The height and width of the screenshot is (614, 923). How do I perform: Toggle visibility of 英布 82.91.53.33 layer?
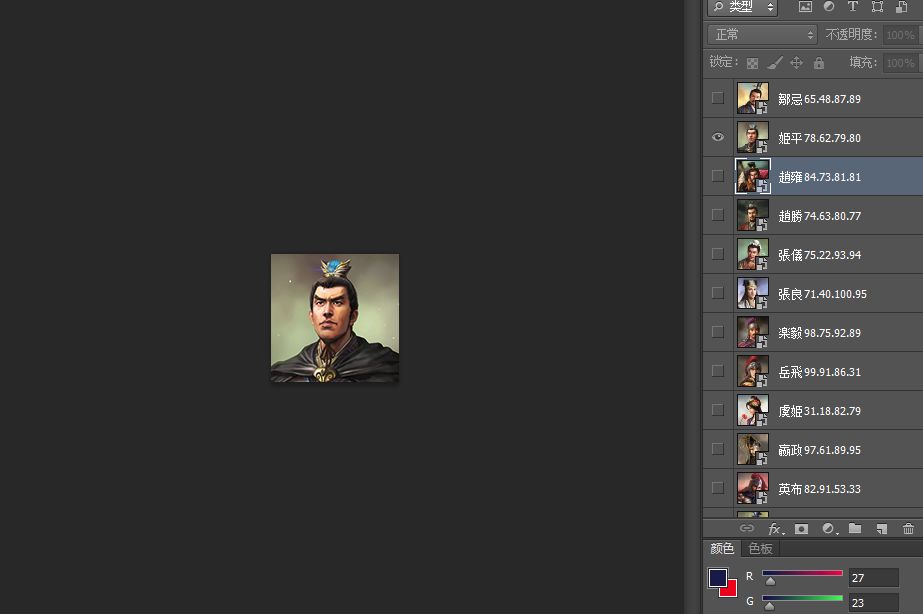(718, 487)
